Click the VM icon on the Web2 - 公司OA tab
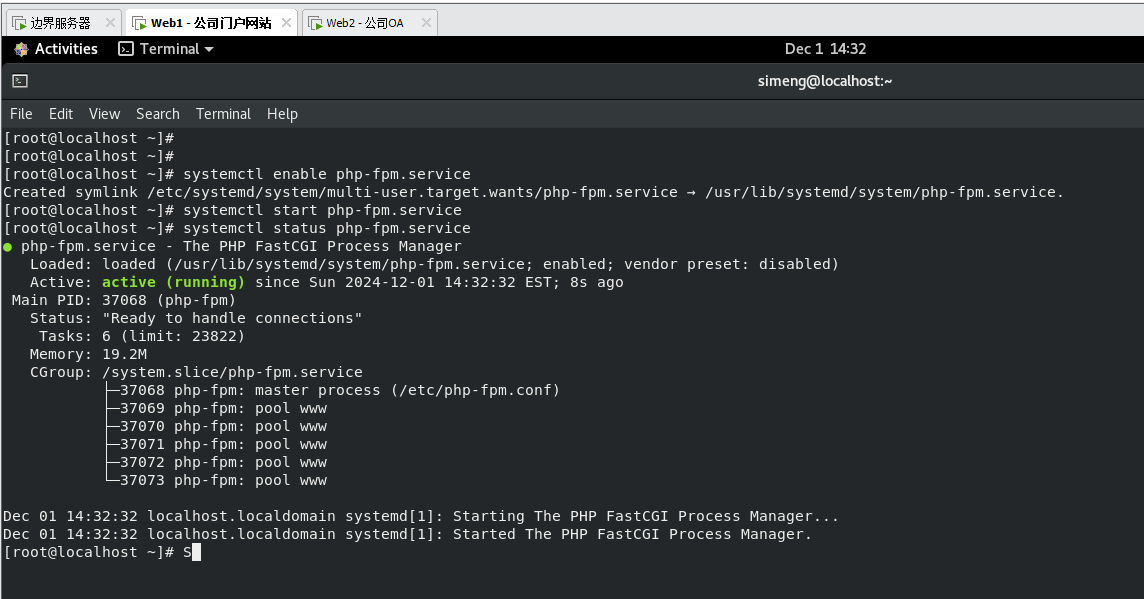This screenshot has height=599, width=1144. (315, 23)
